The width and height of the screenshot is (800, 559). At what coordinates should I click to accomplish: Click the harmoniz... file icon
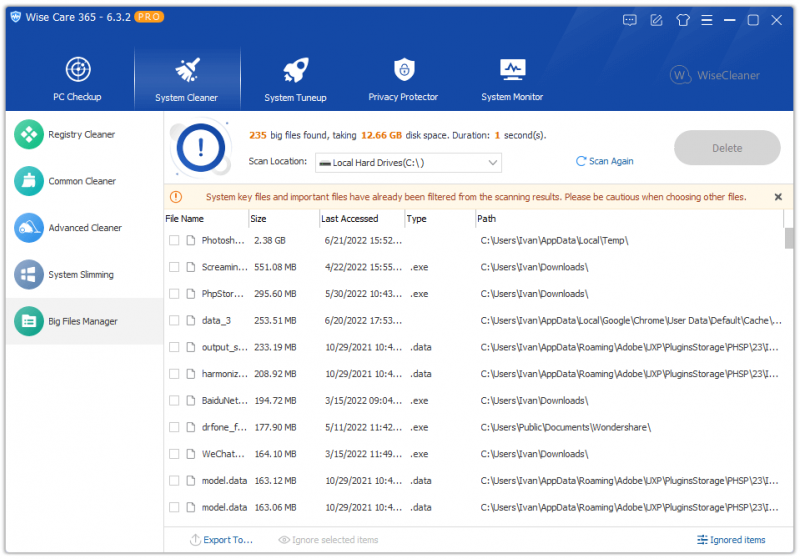[191, 374]
